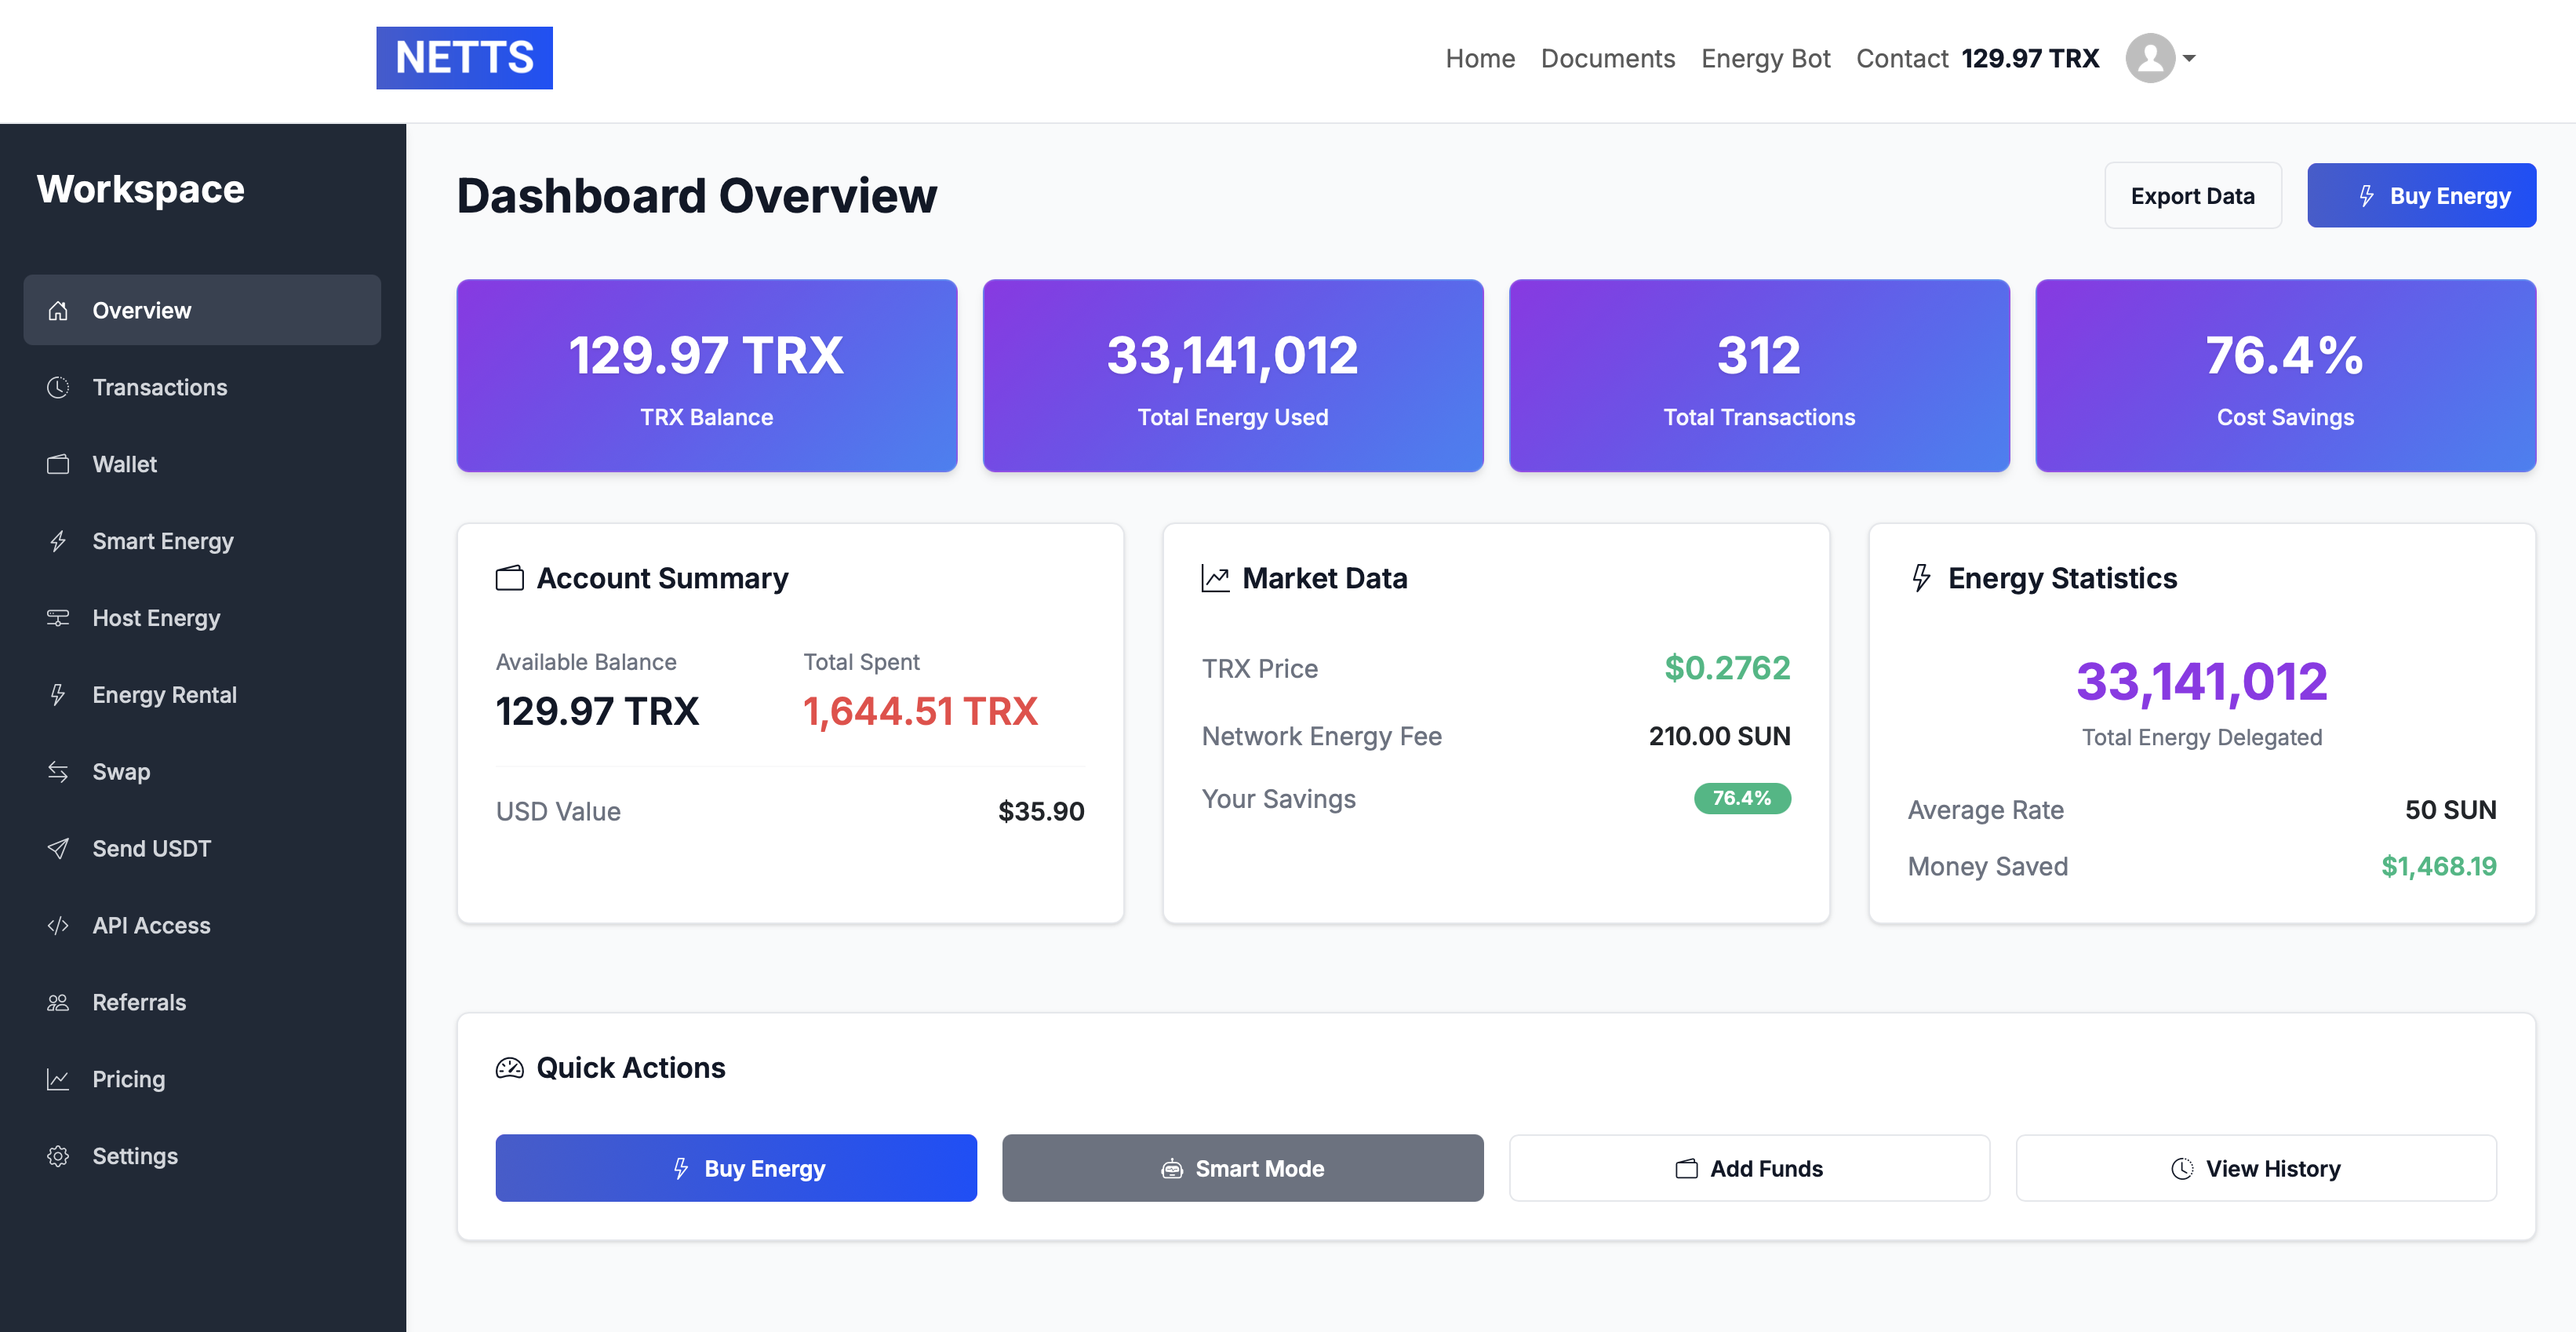2576x1332 pixels.
Task: Open Transactions using the clock icon
Action: tap(58, 387)
